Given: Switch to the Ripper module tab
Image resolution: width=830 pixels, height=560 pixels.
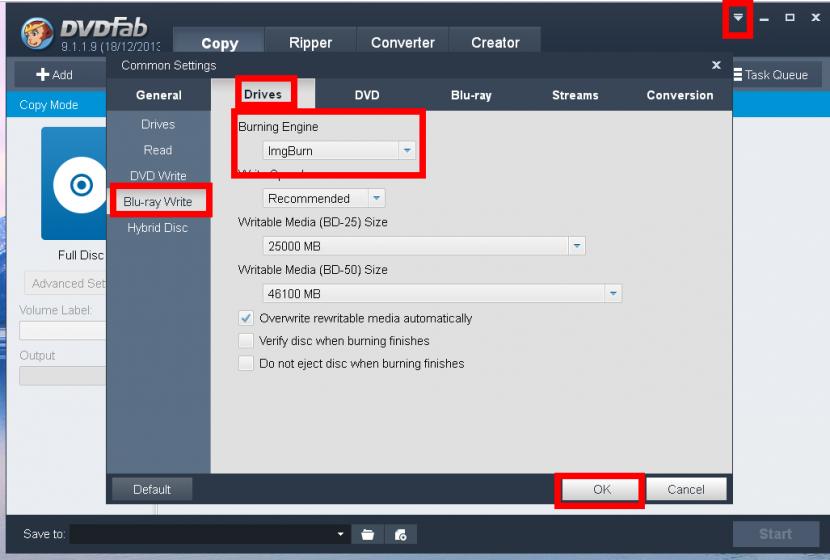Looking at the screenshot, I should pos(310,42).
